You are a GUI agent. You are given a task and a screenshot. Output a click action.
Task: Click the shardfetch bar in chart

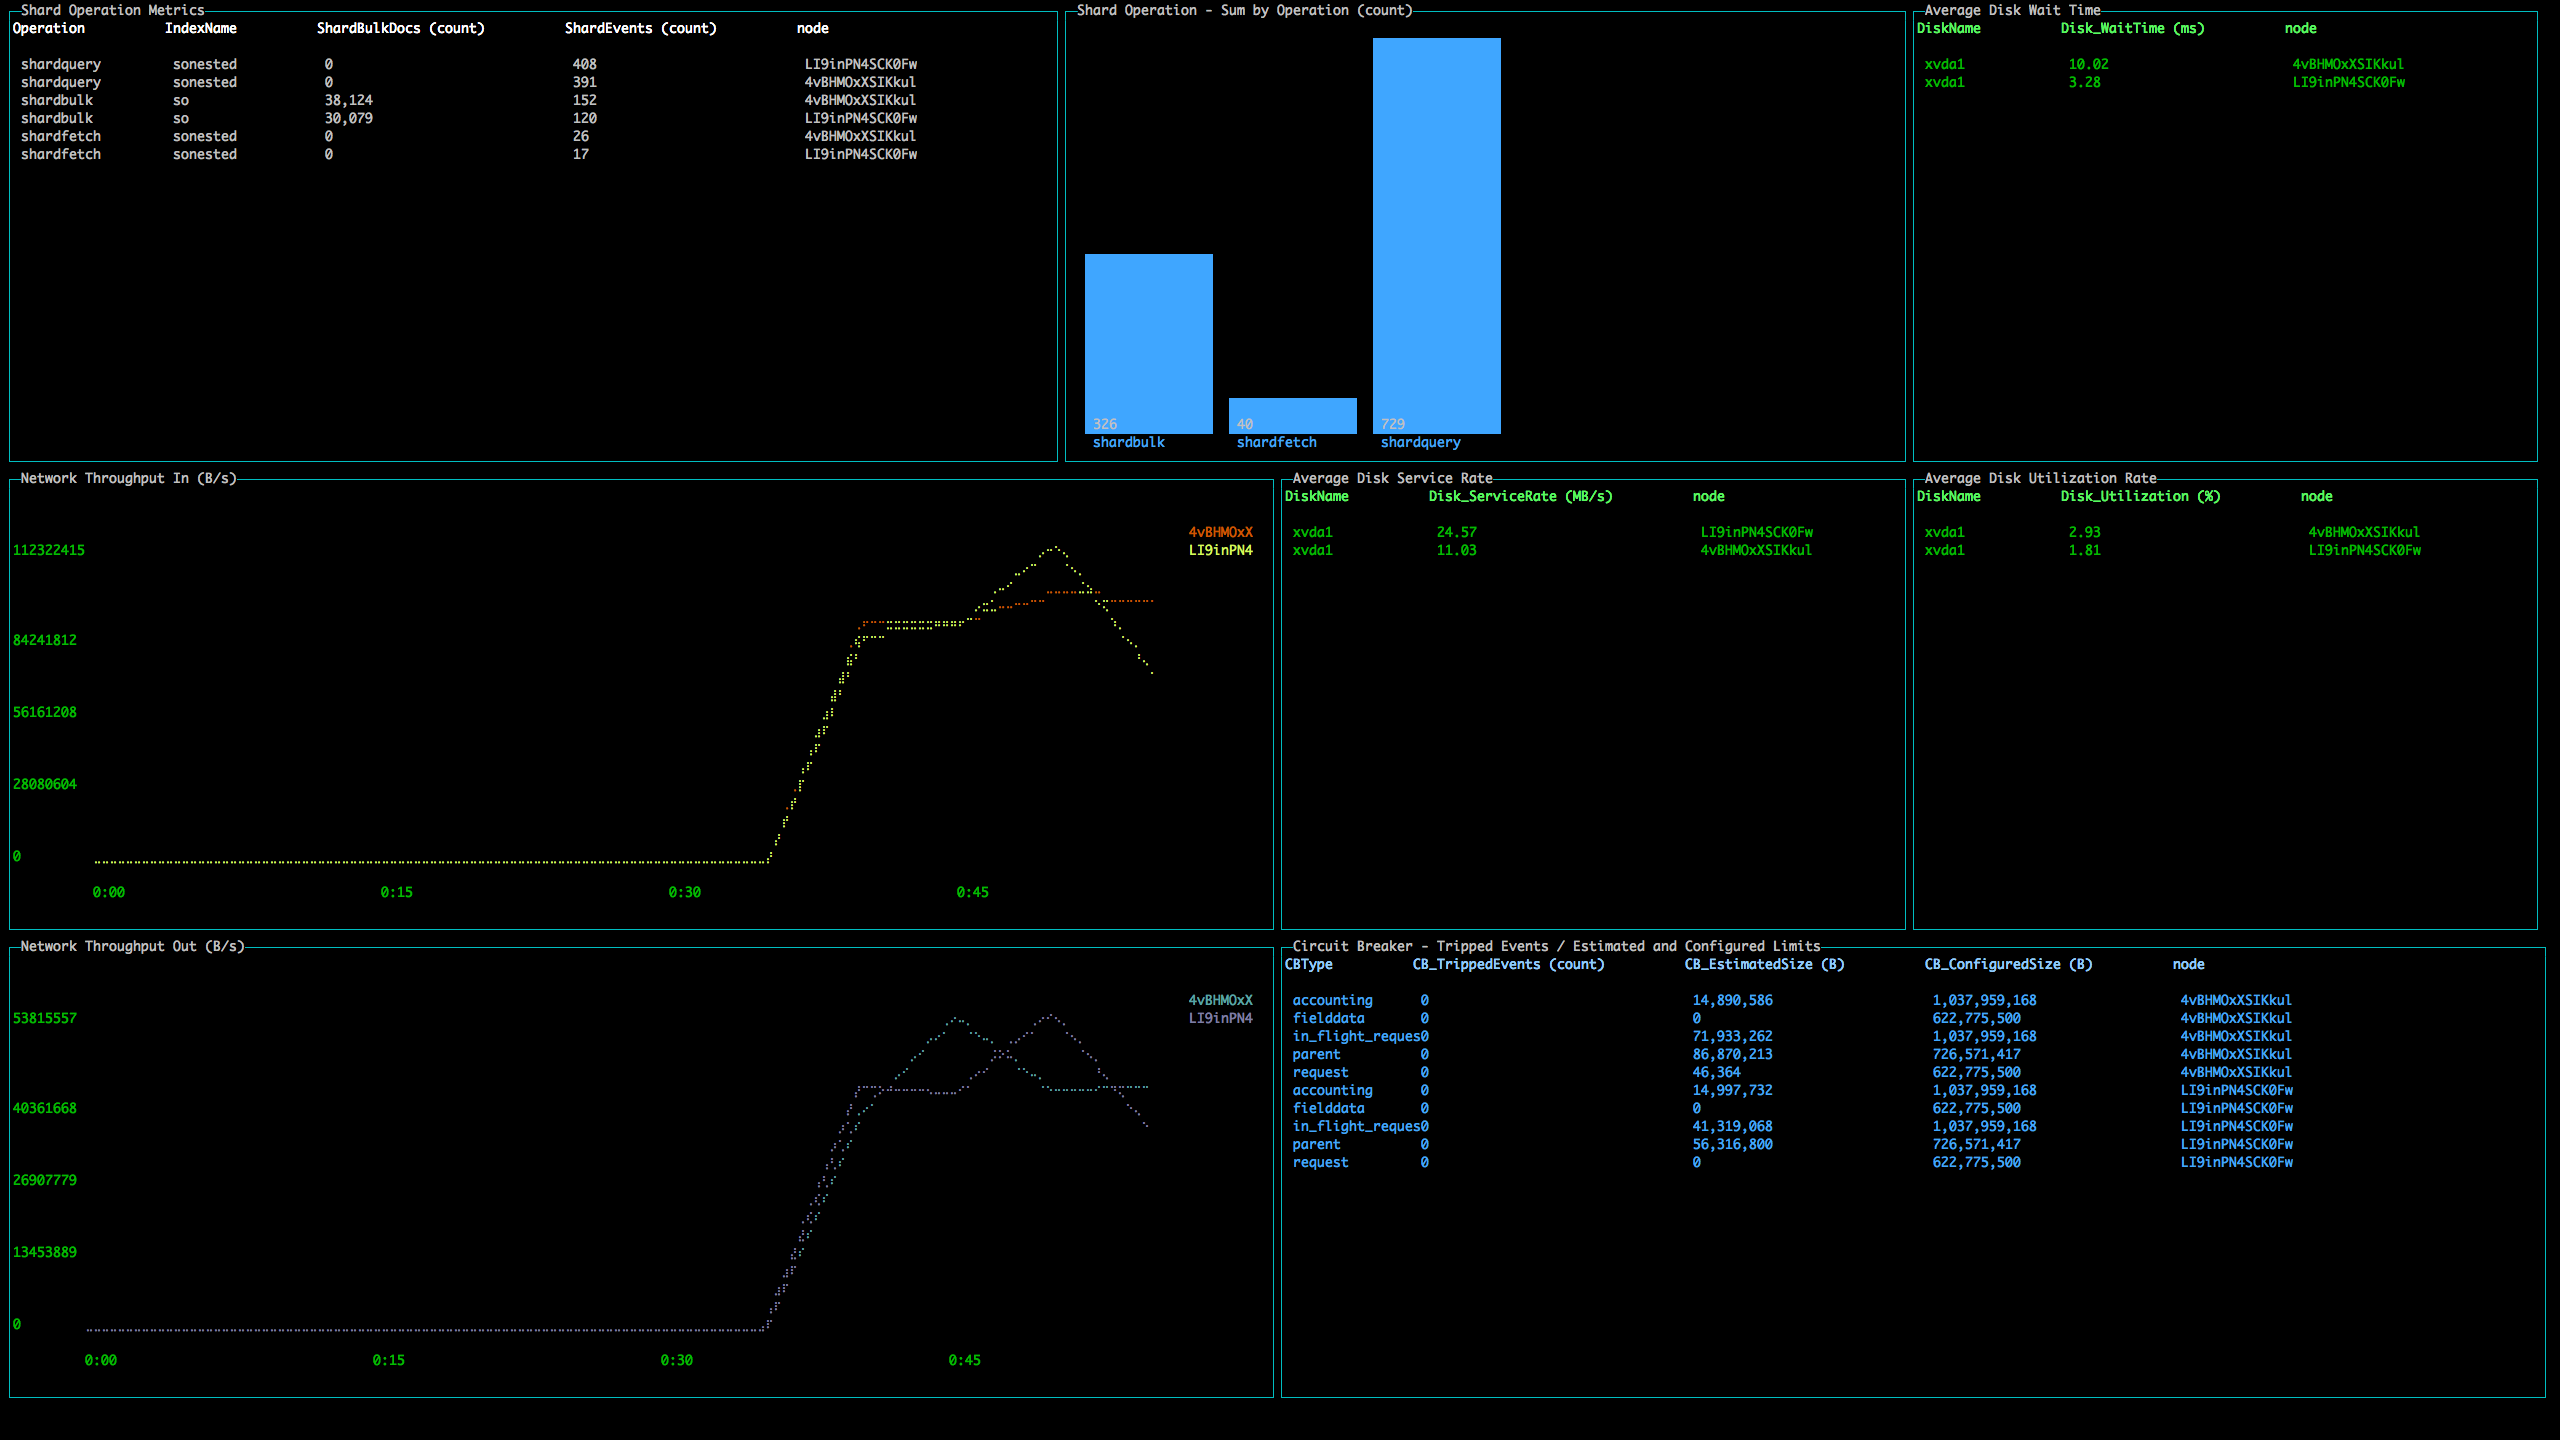pyautogui.click(x=1292, y=415)
